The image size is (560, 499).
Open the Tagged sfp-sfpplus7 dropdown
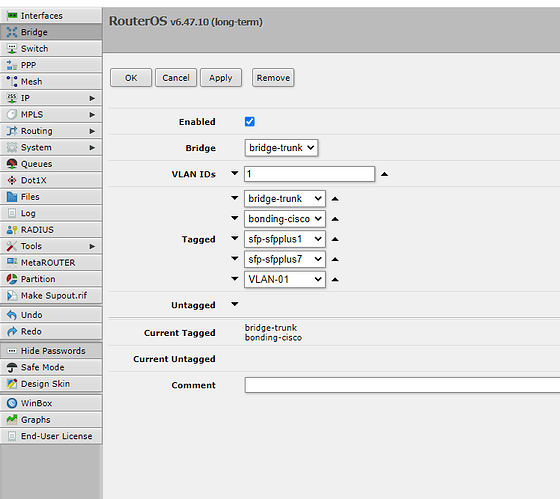(285, 259)
